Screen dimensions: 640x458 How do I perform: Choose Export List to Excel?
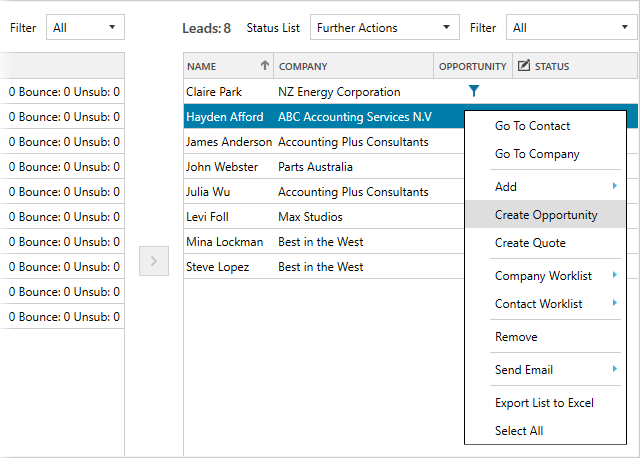[x=544, y=403]
